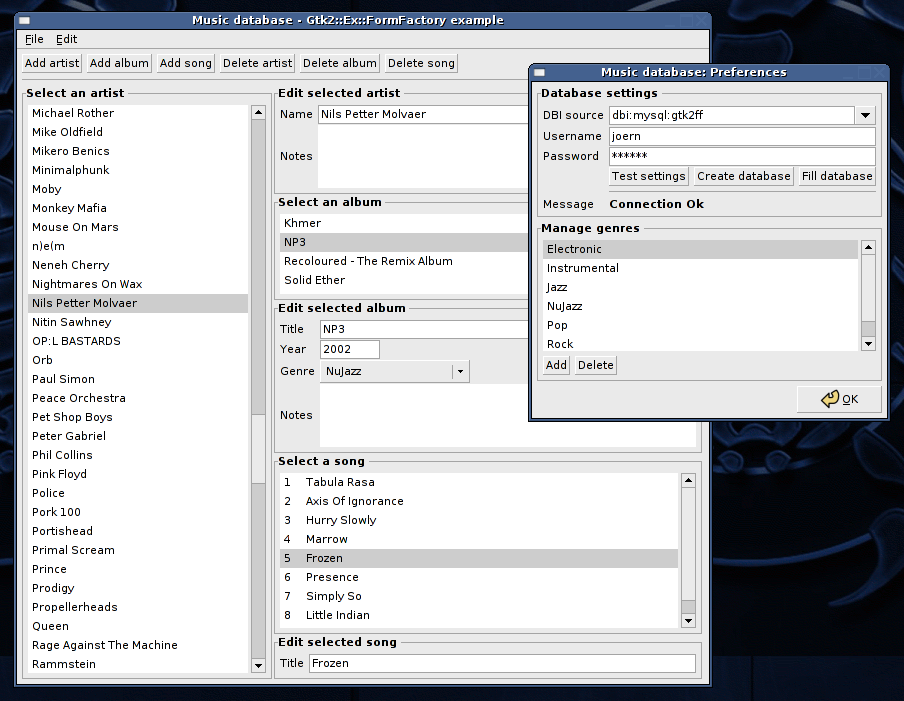
Task: Select artist Mike Oldfield
Action: 138,132
